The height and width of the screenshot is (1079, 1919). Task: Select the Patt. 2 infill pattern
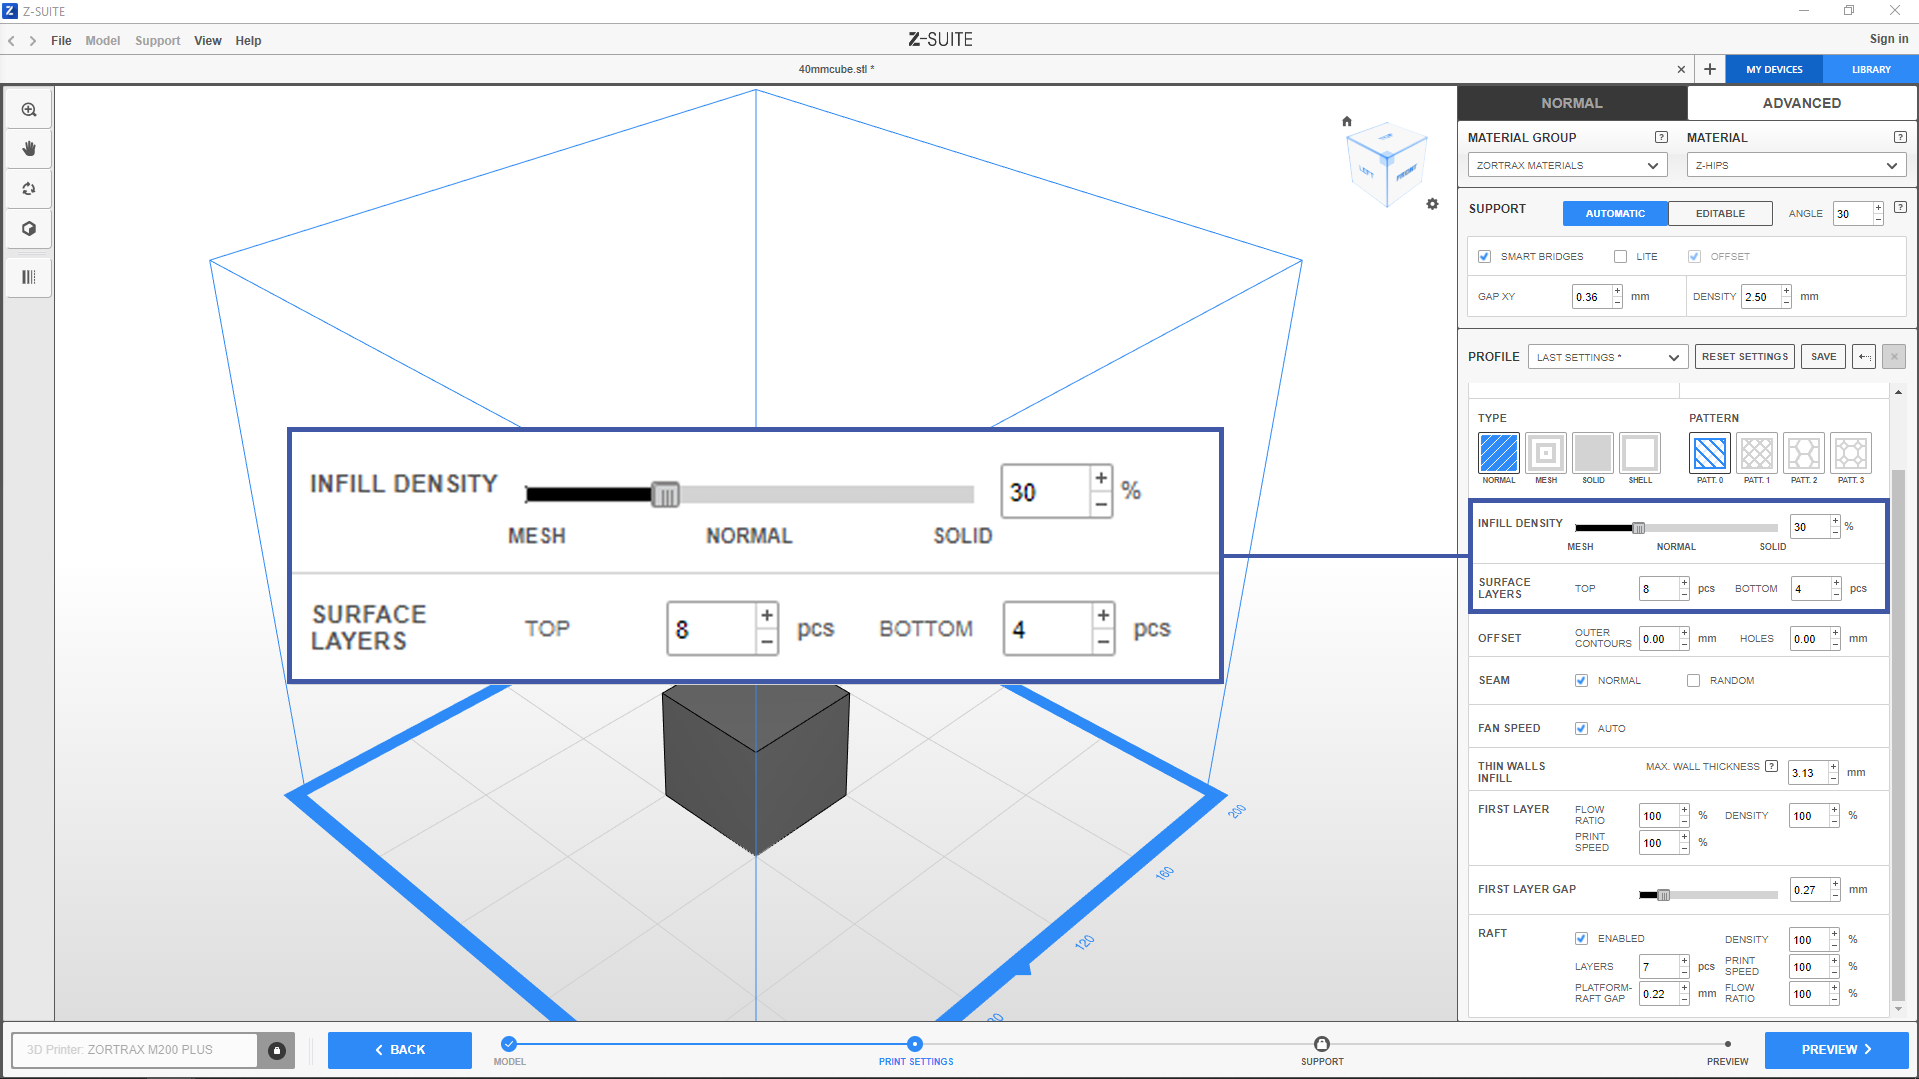pyautogui.click(x=1803, y=453)
